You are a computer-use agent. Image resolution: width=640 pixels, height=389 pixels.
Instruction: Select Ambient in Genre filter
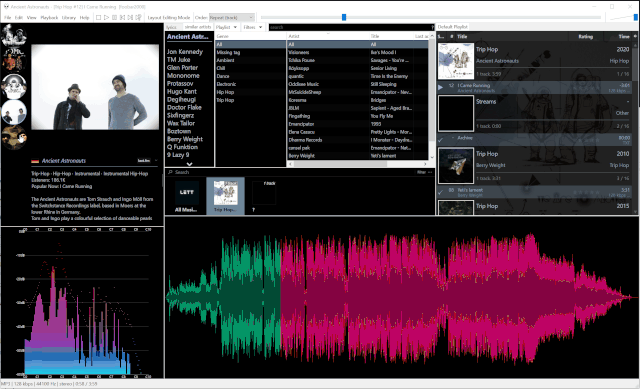pos(251,60)
